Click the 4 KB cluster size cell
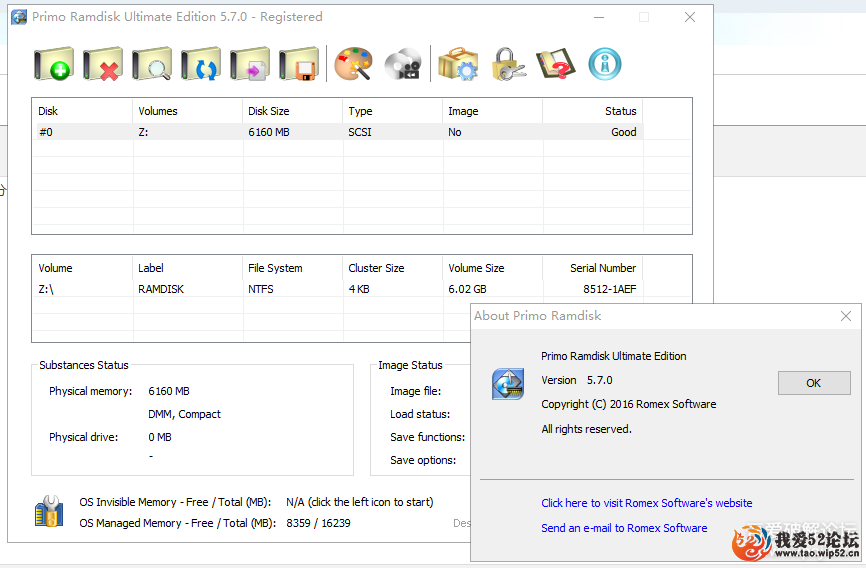The image size is (866, 568). (x=393, y=289)
